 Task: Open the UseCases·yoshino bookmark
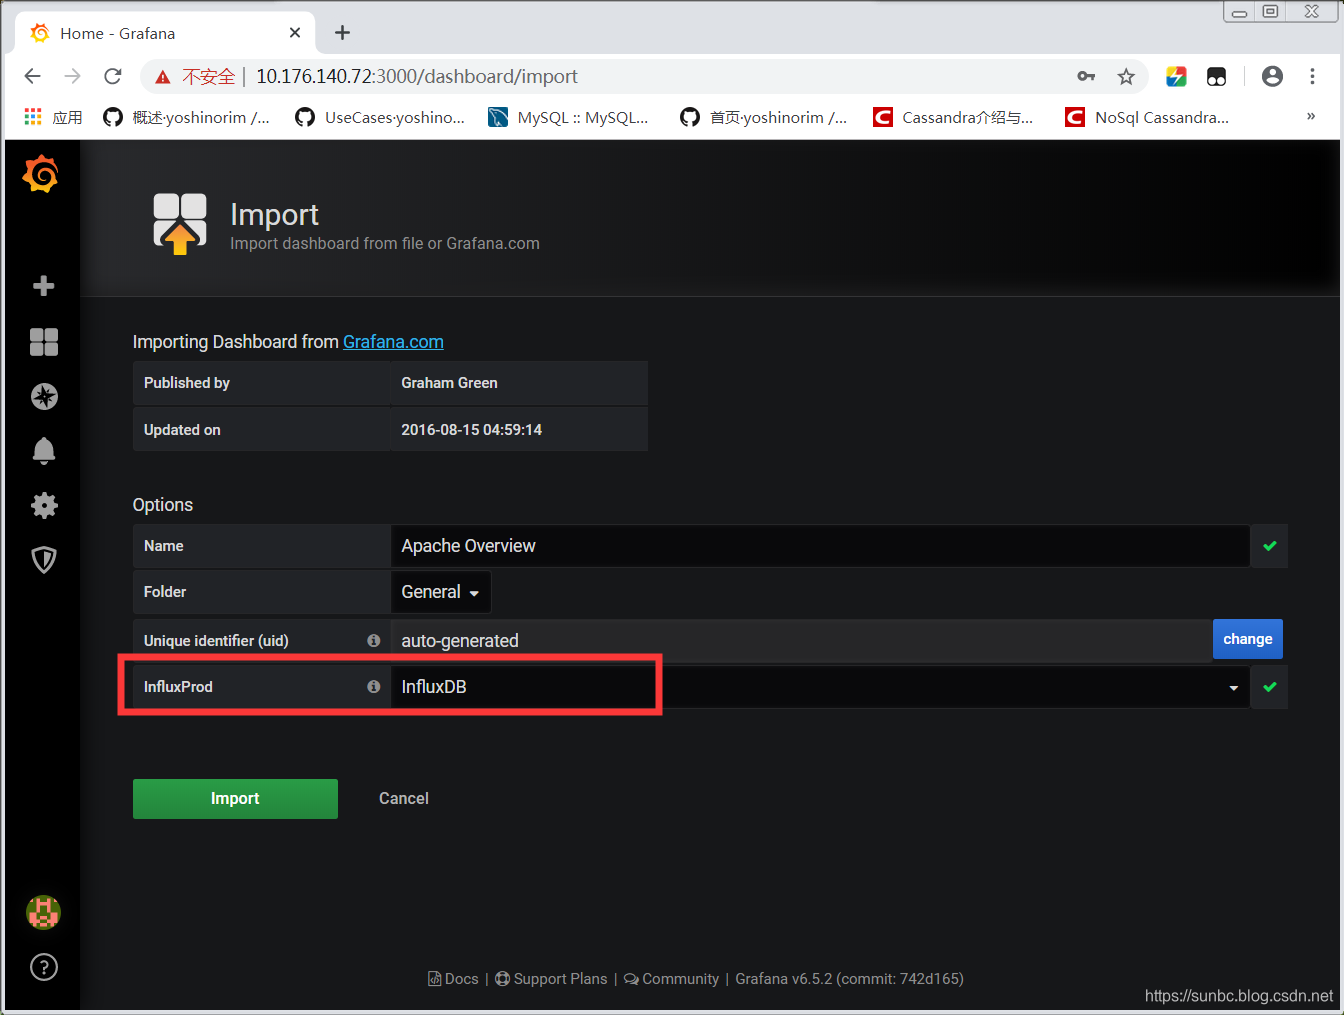pos(381,117)
